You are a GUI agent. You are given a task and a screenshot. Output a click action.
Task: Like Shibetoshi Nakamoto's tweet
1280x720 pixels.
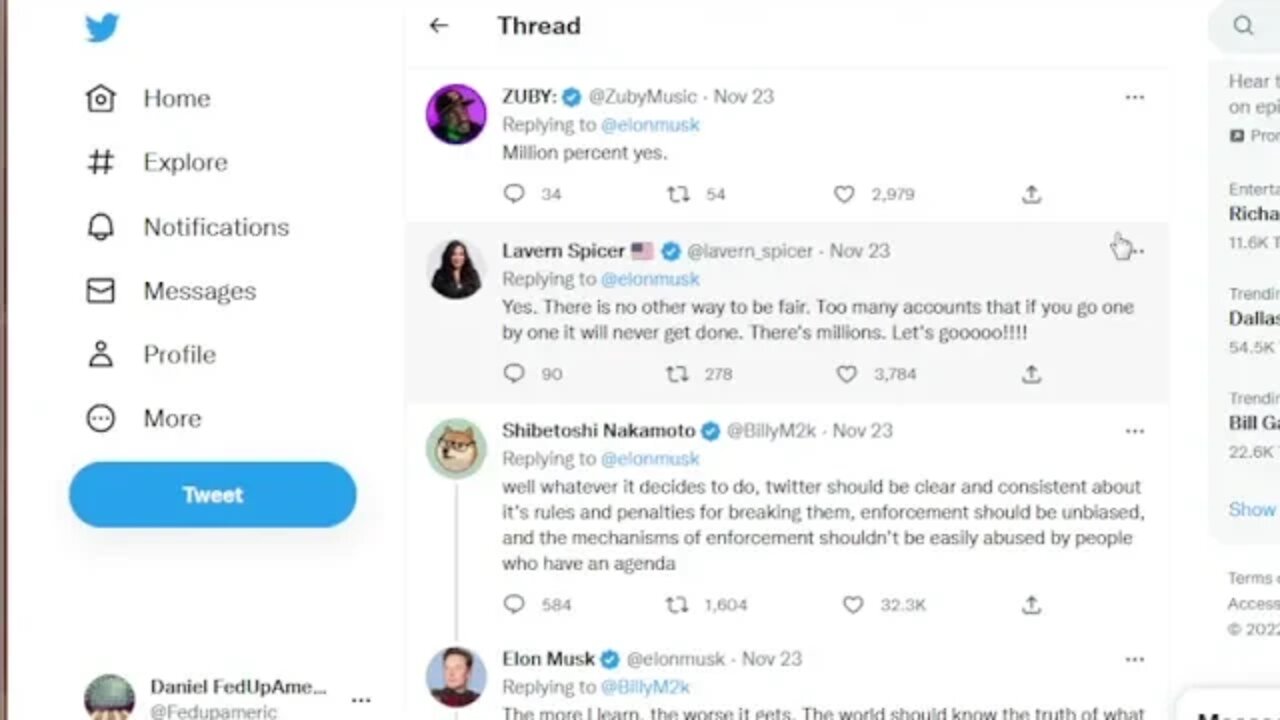pos(852,605)
